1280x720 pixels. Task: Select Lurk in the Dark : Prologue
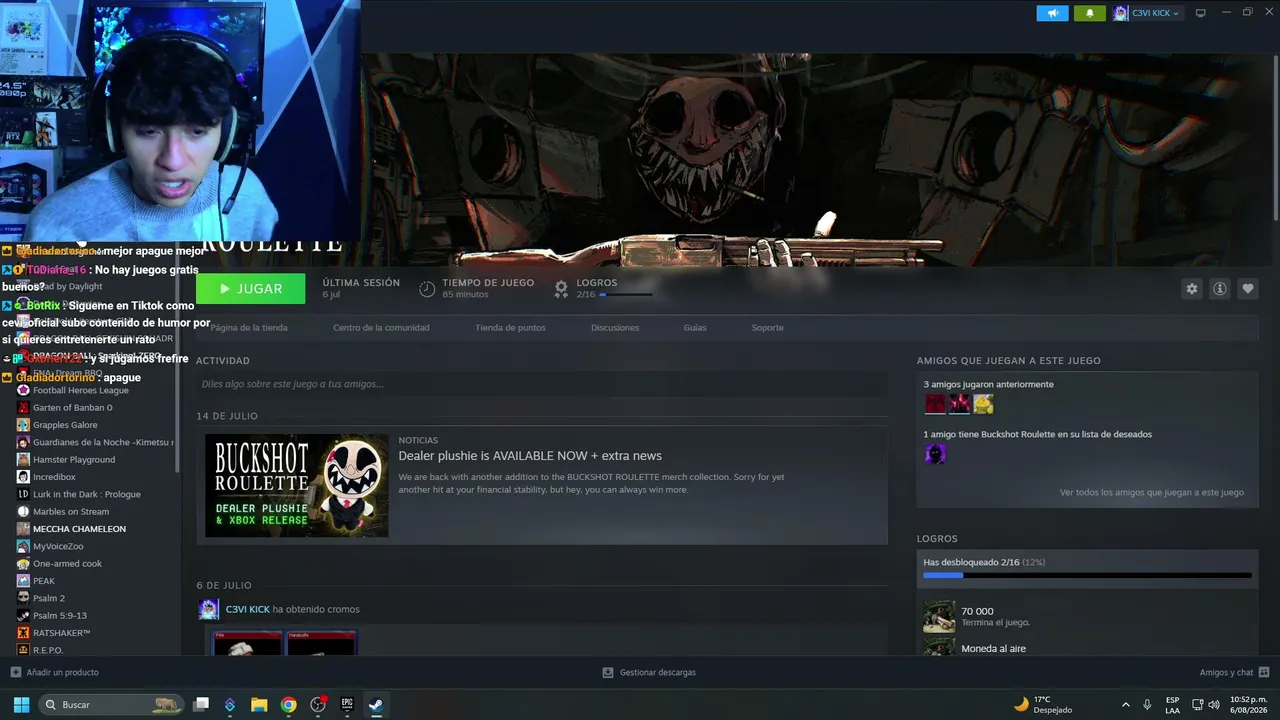pos(86,494)
